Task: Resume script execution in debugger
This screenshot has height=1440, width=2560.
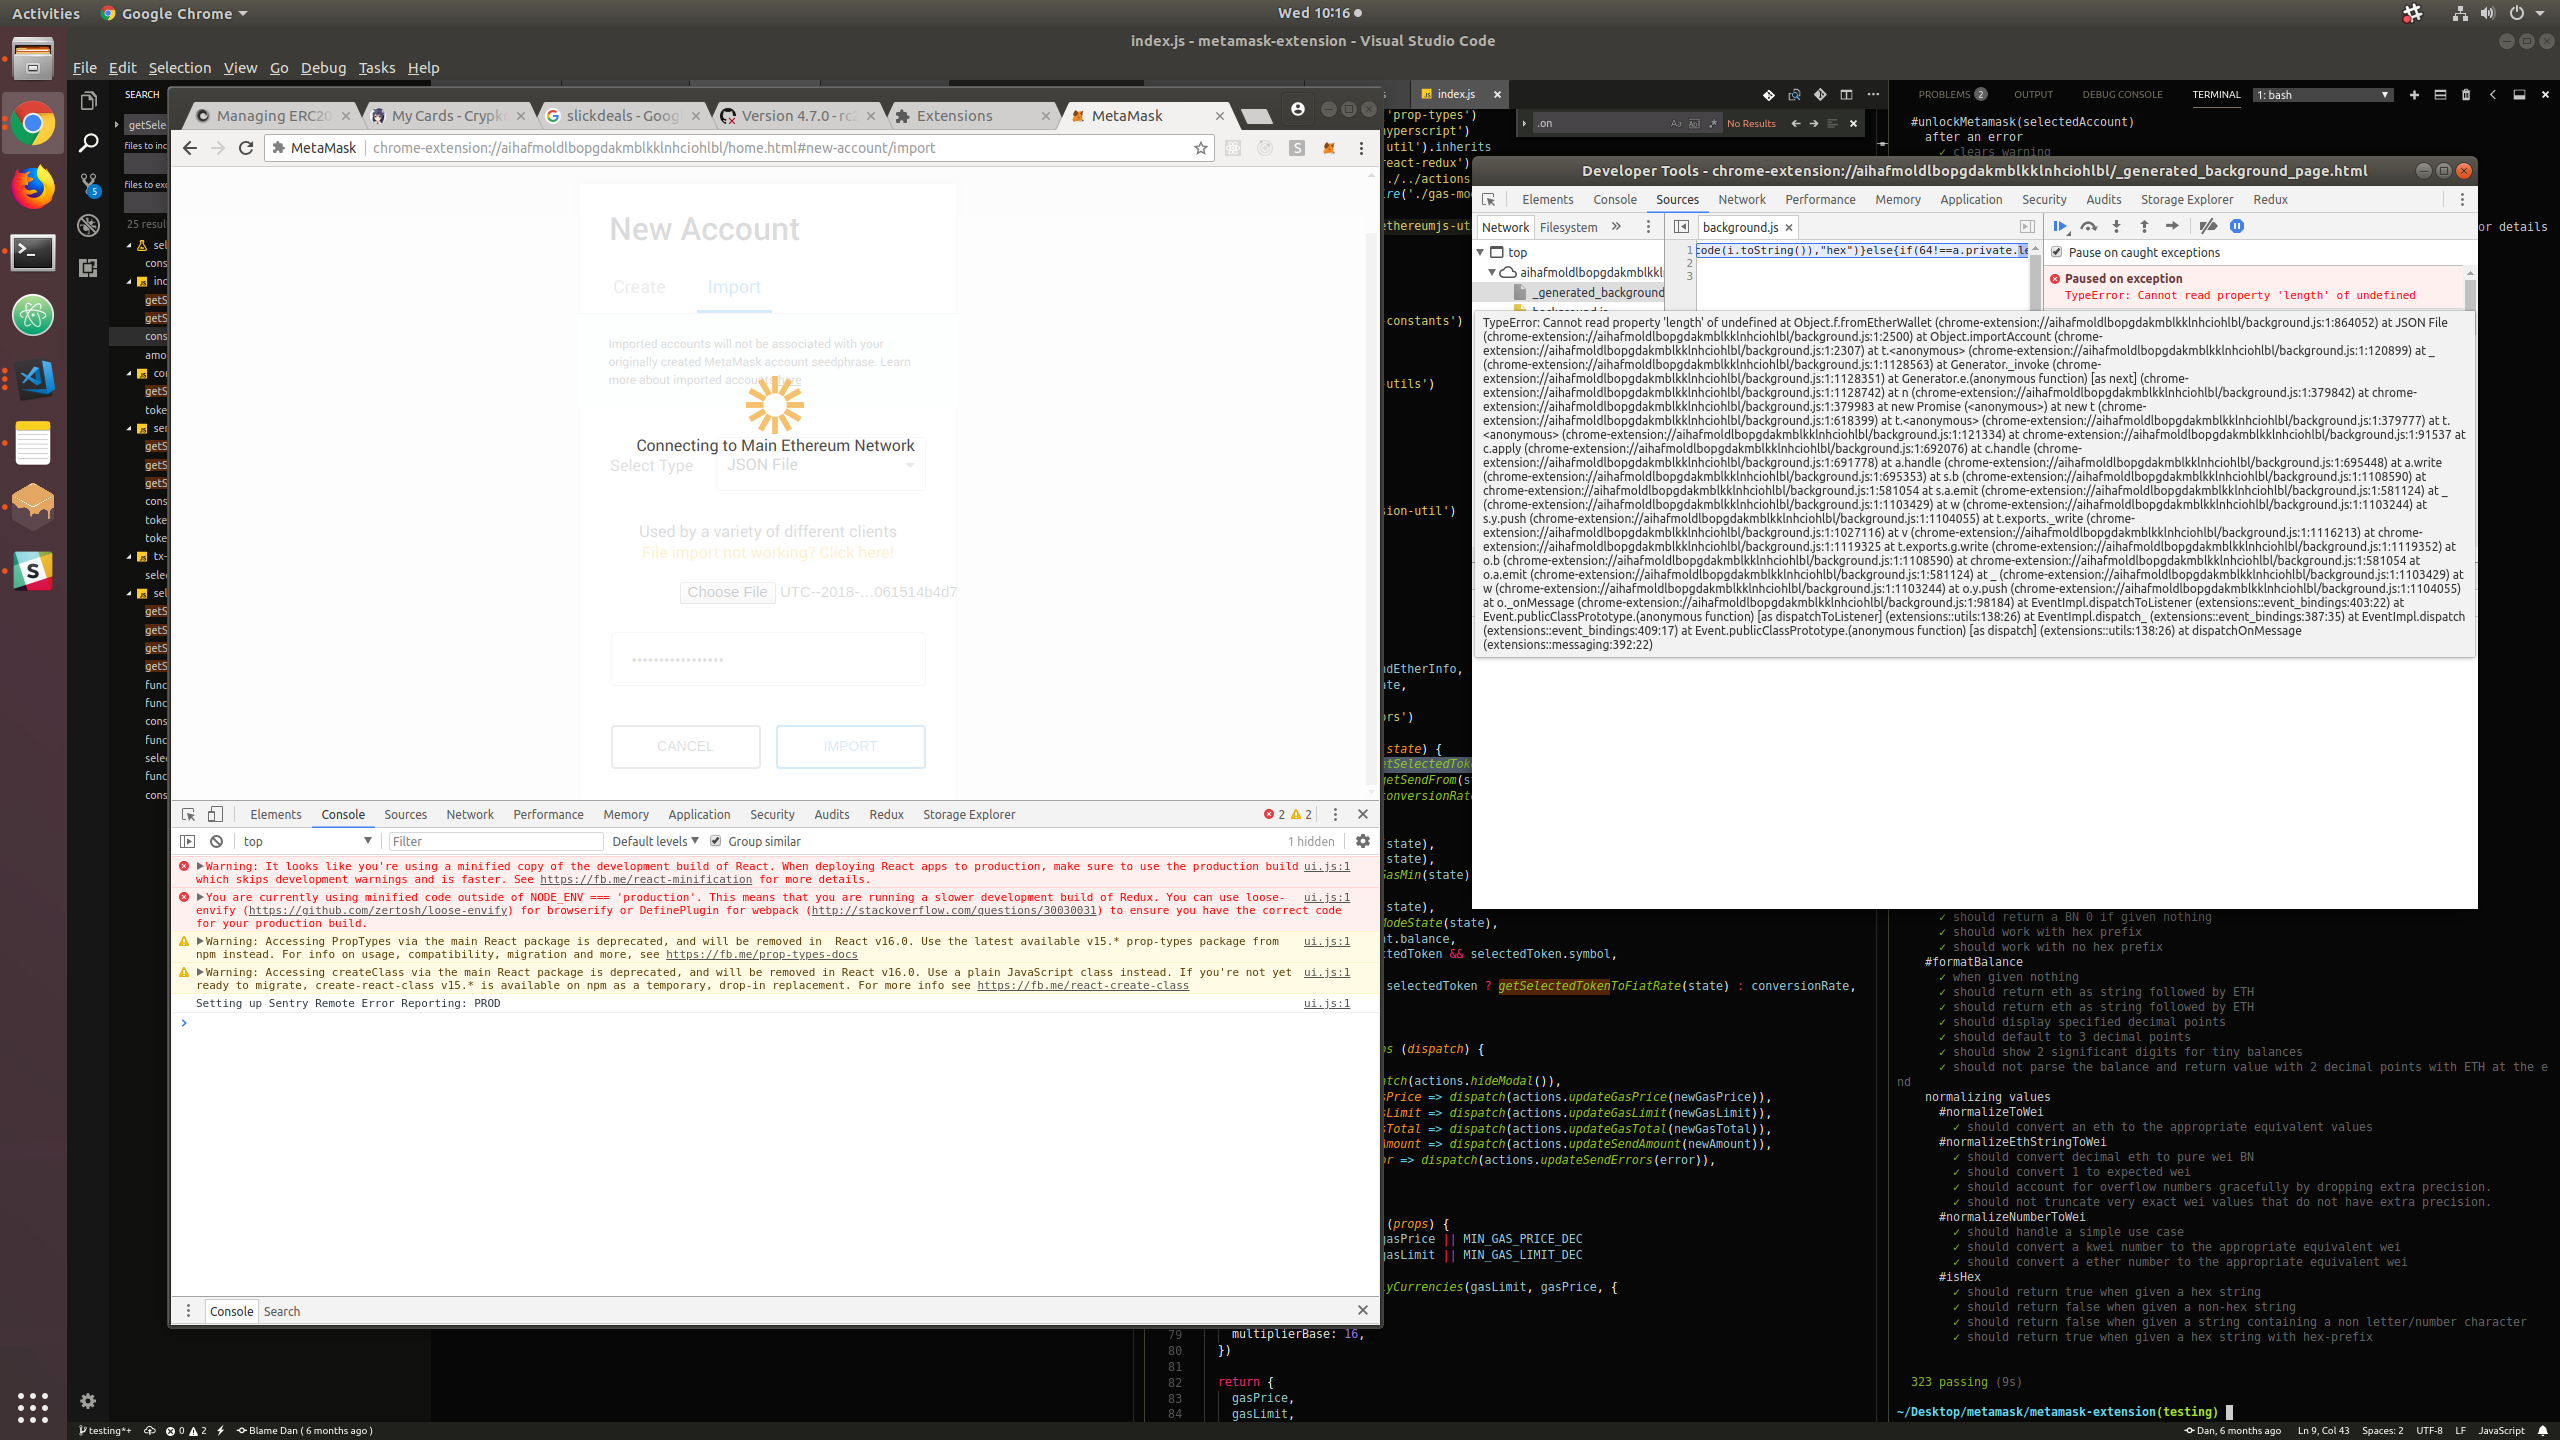Action: pos(2060,227)
